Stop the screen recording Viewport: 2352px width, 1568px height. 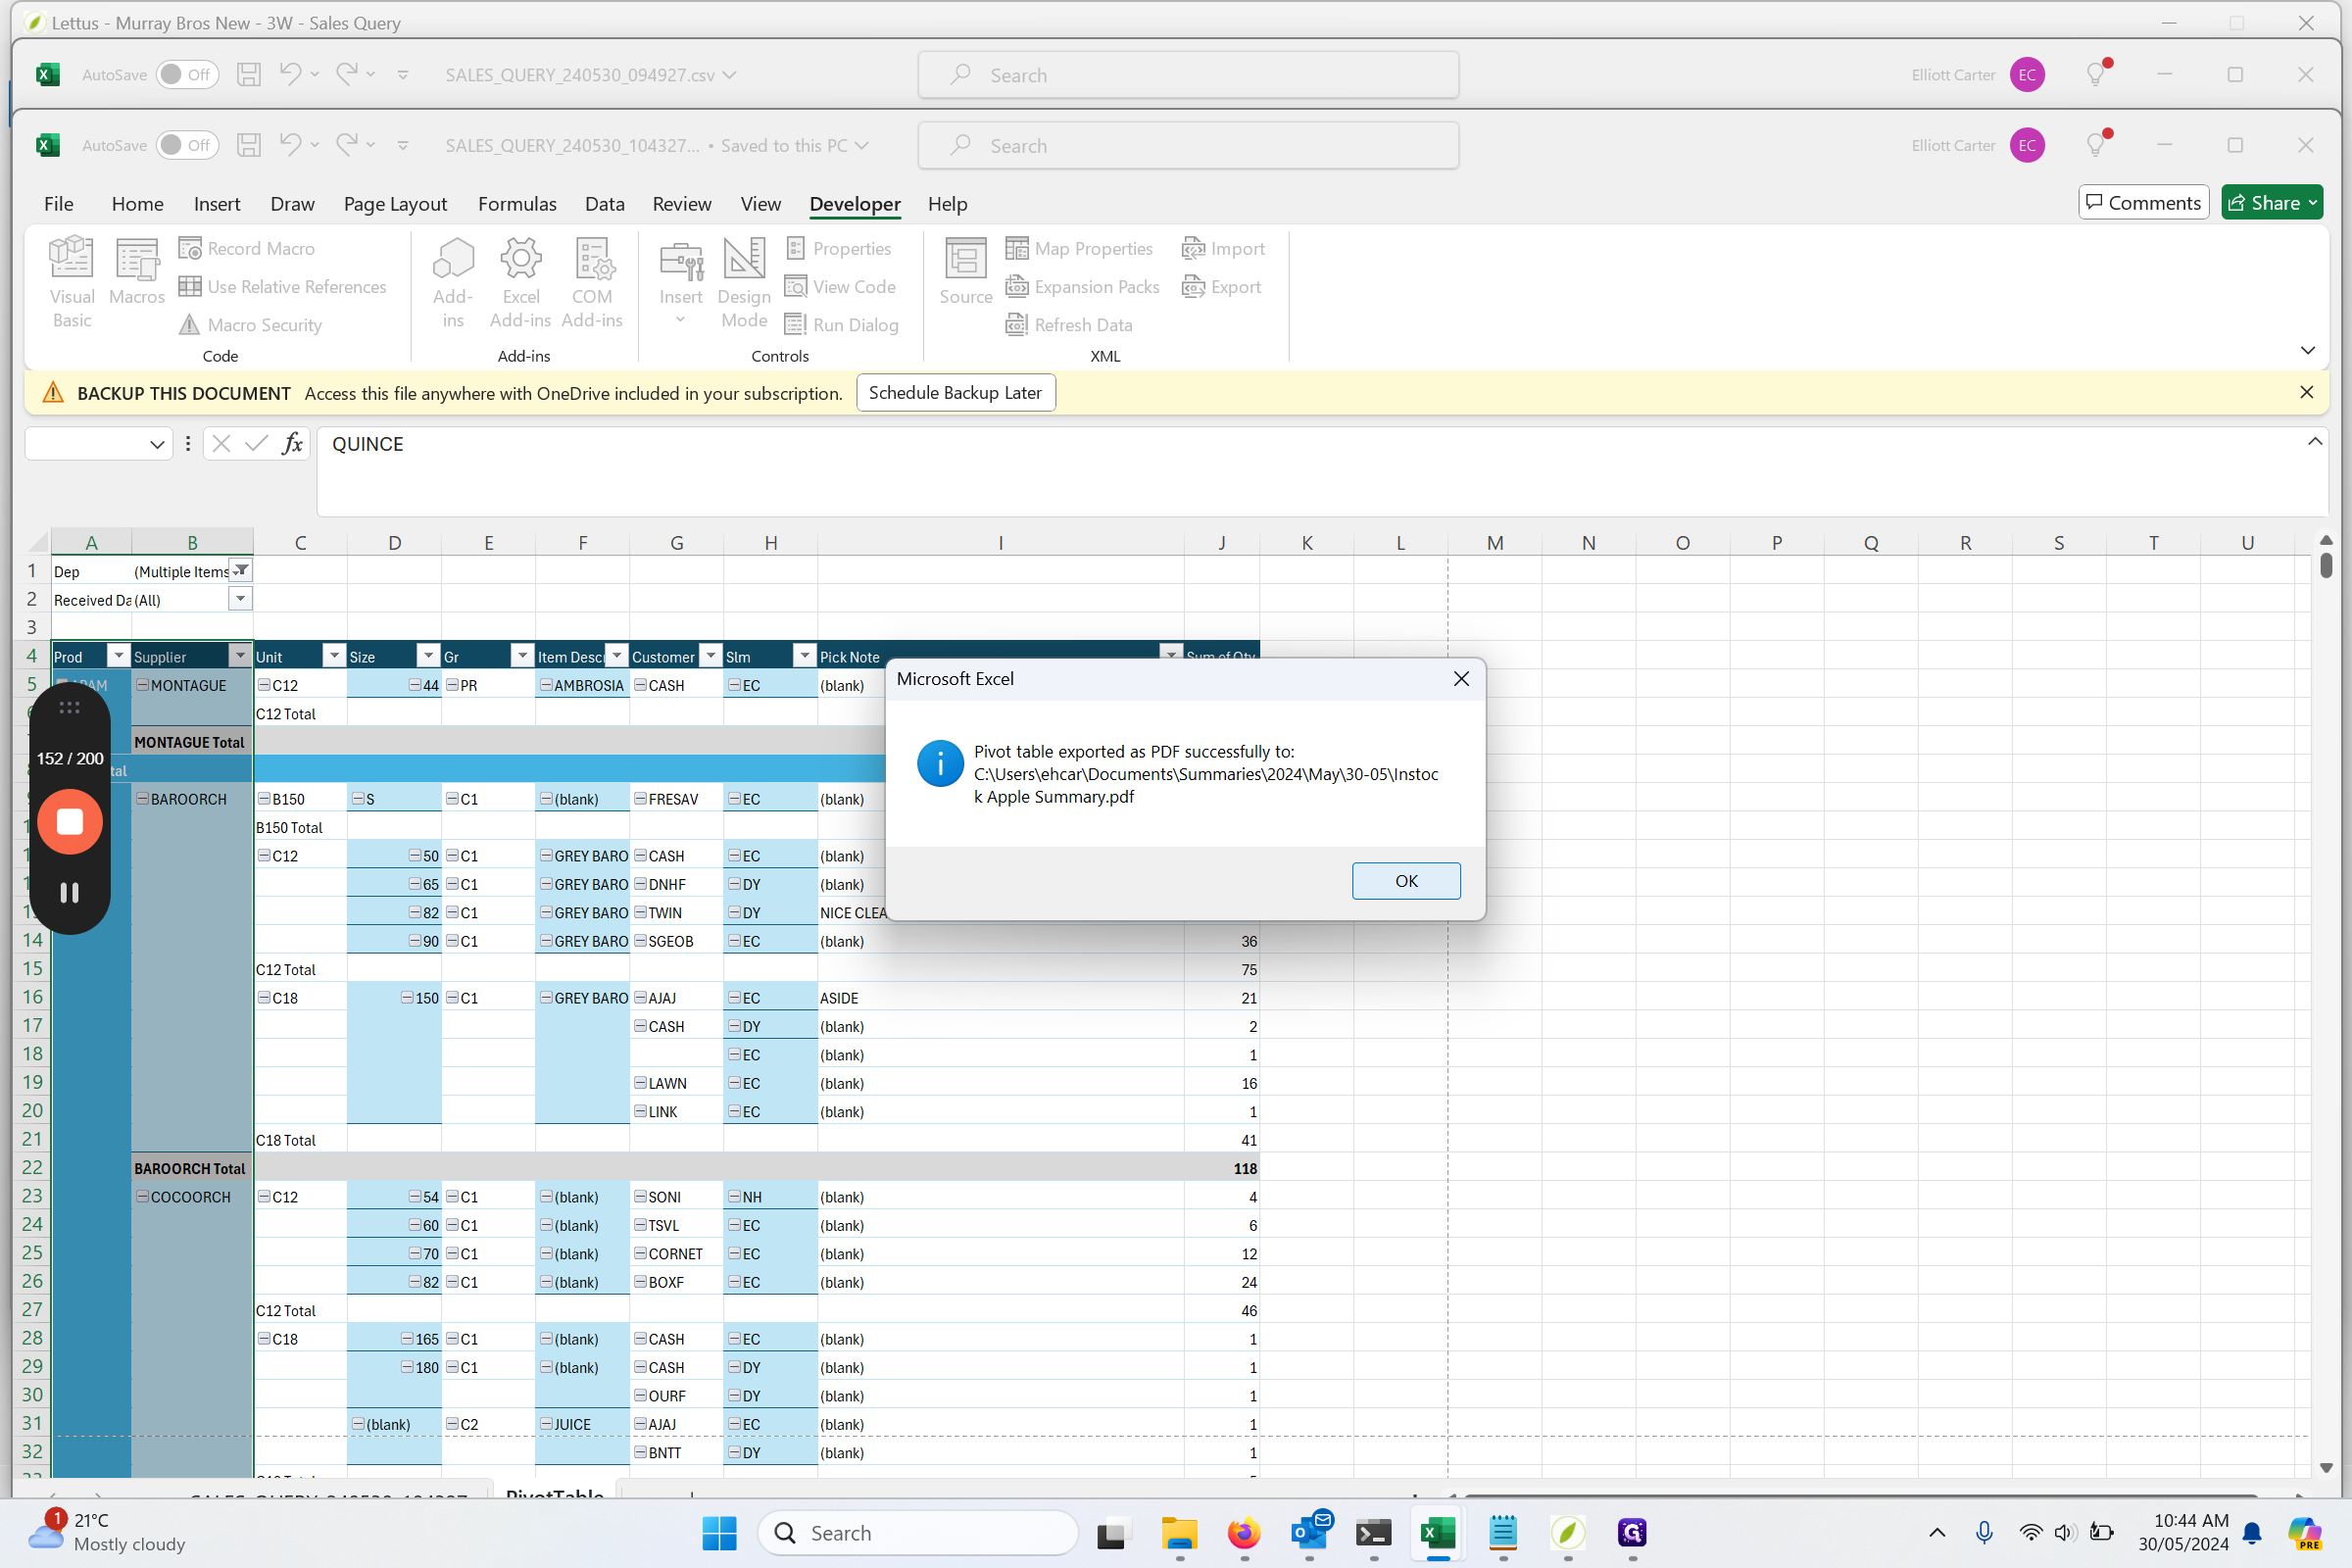(x=69, y=821)
